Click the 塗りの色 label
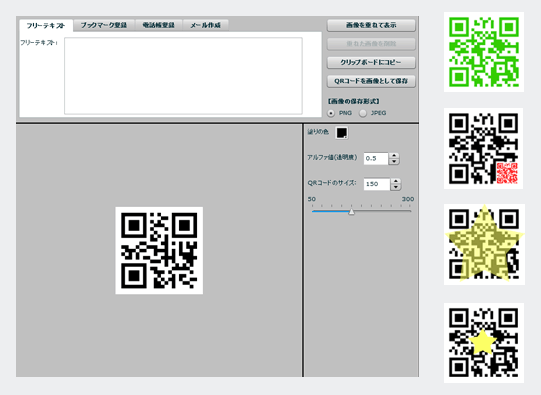 click(x=318, y=132)
